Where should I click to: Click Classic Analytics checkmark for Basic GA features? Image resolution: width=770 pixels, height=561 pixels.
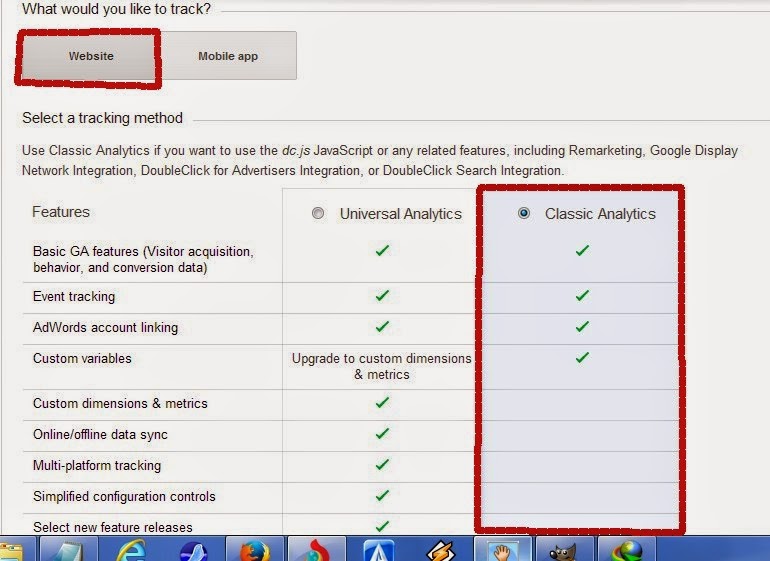(x=582, y=251)
